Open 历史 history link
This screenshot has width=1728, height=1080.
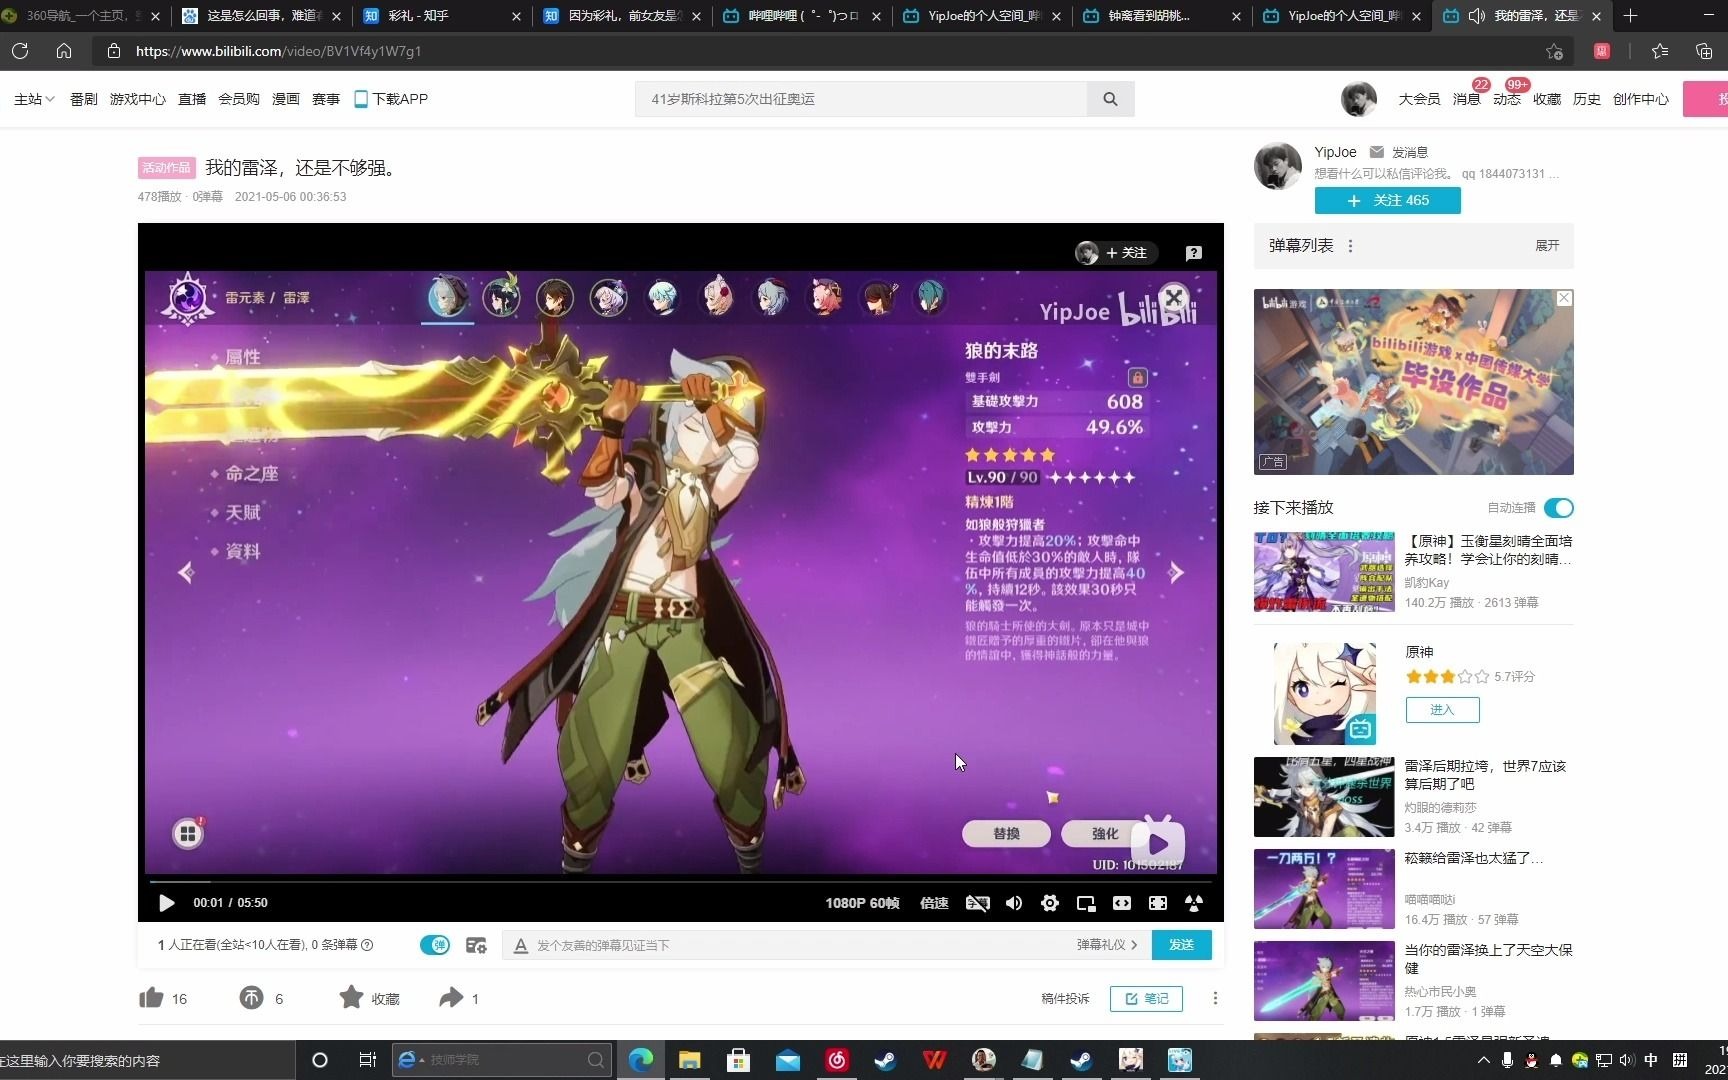[x=1587, y=99]
